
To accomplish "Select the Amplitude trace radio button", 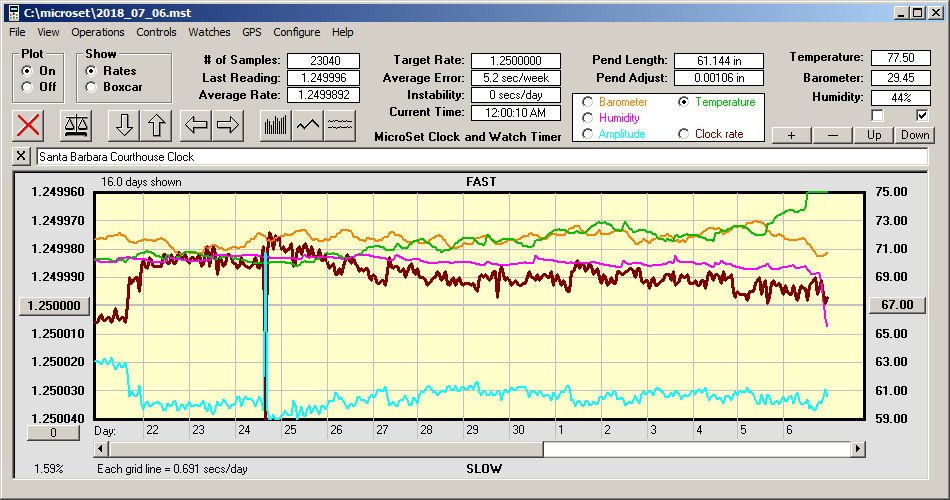I will (x=587, y=133).
